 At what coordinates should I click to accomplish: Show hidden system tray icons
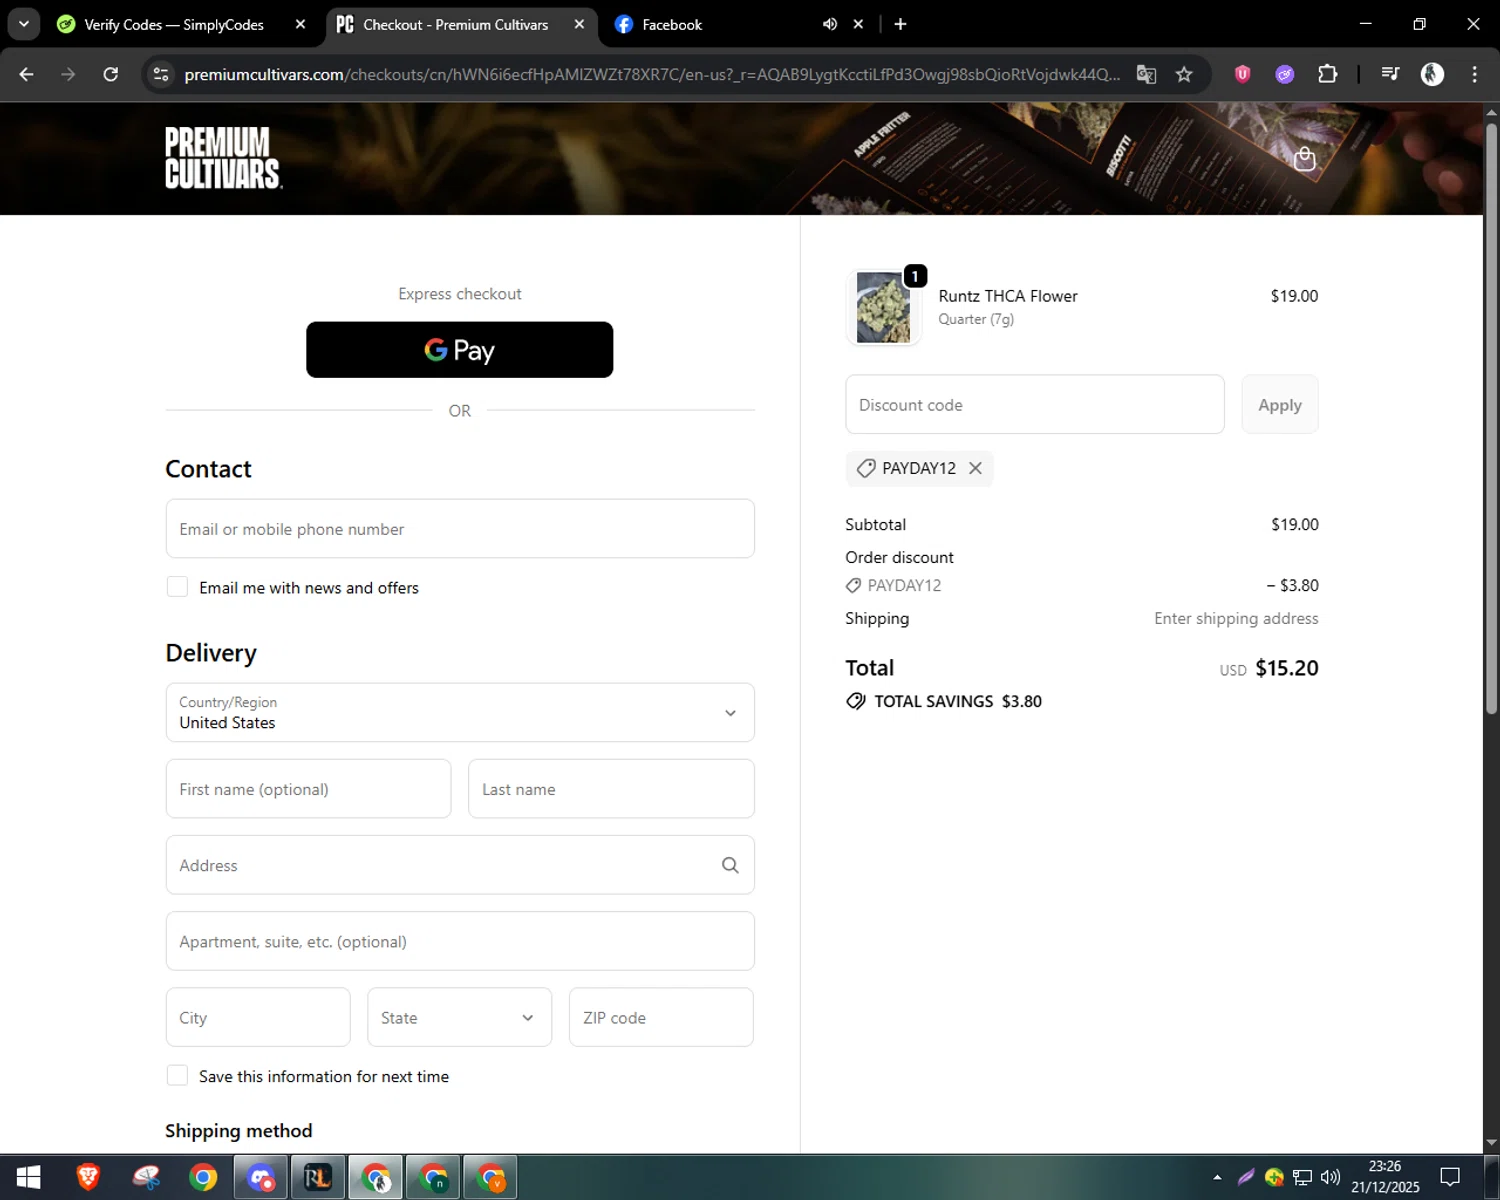point(1217,1177)
